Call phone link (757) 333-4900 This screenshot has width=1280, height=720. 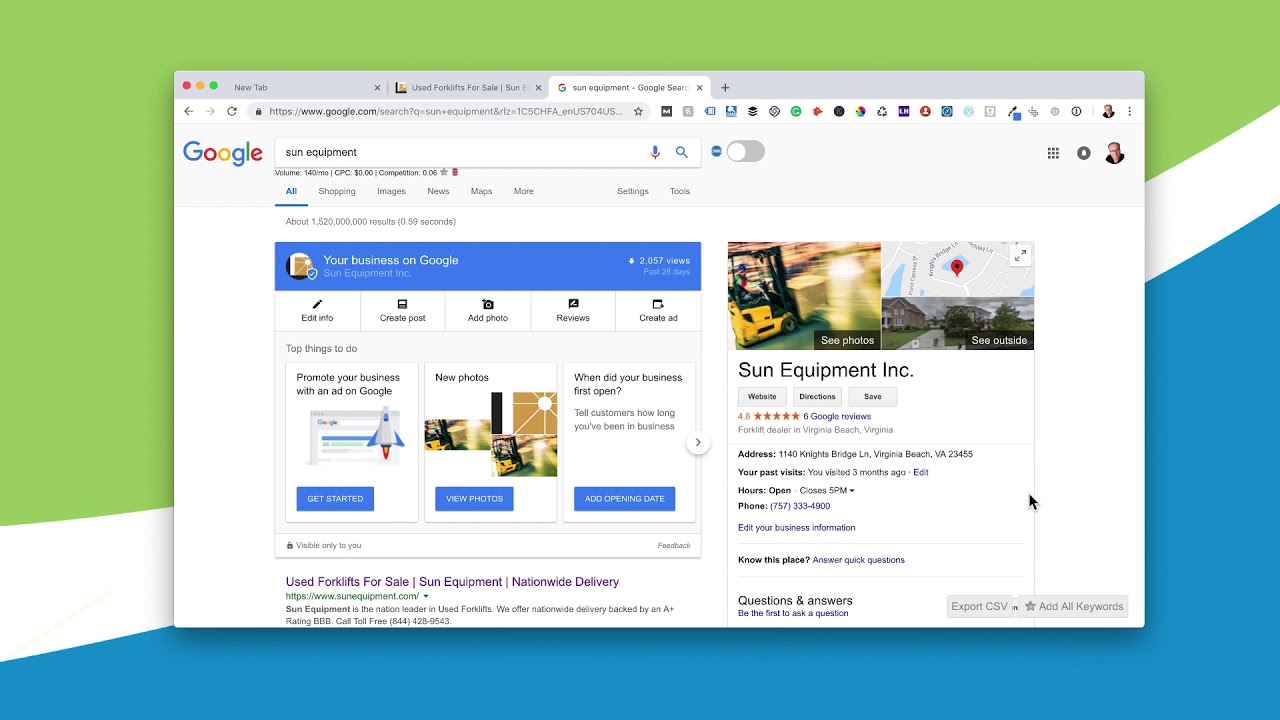pos(800,506)
